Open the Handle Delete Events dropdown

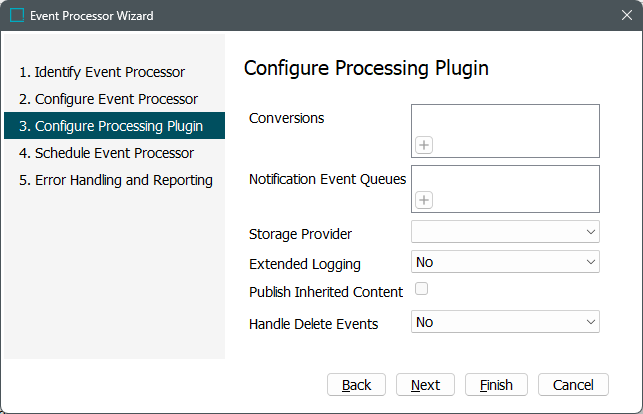coord(505,322)
